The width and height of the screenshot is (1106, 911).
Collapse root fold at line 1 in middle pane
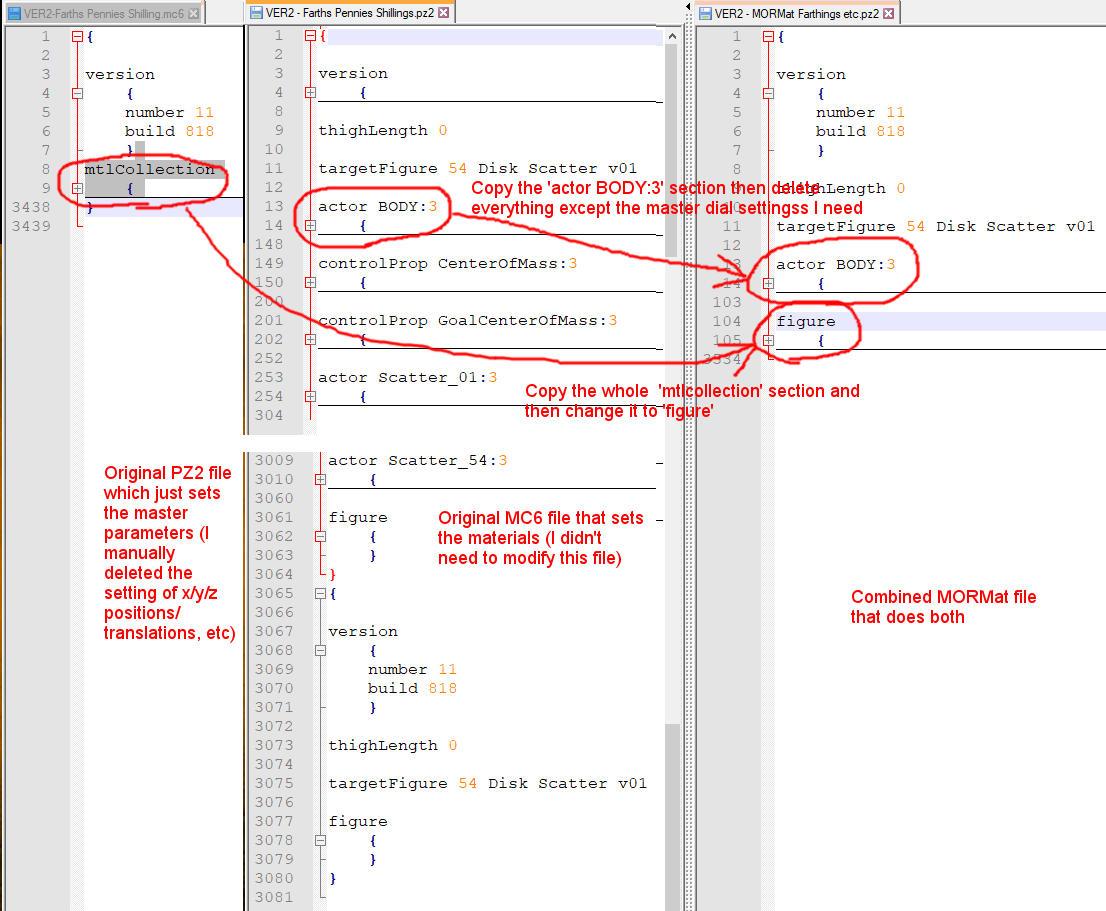tap(310, 35)
